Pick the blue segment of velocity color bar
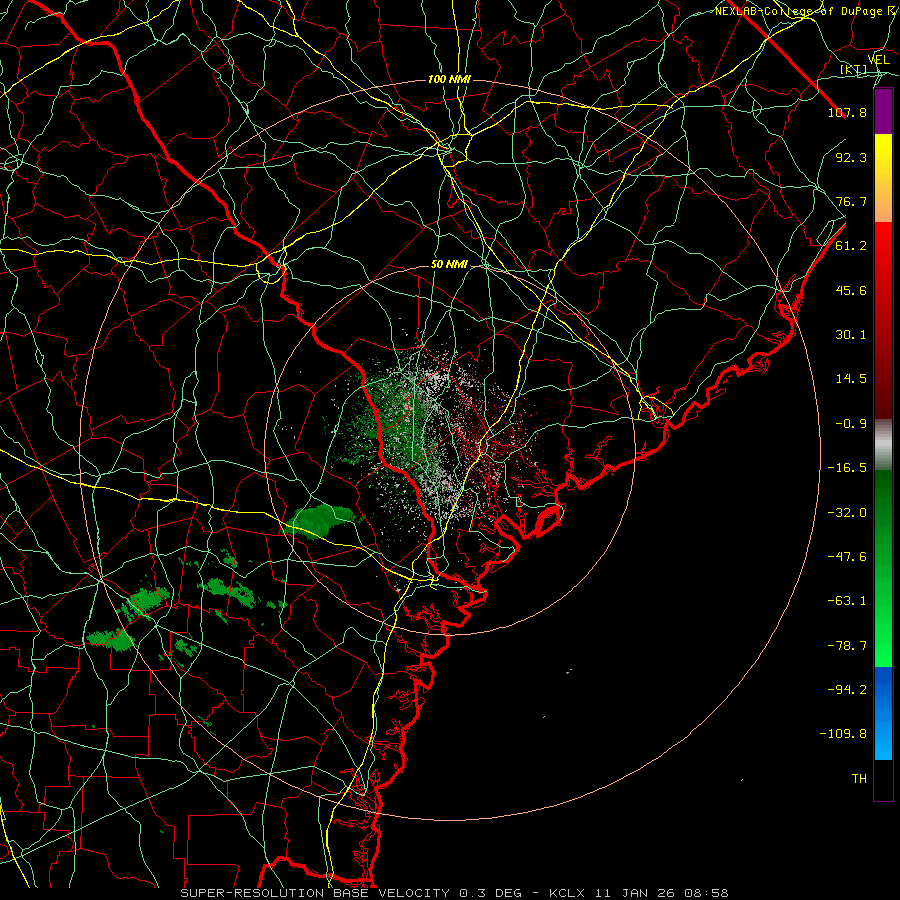900x900 pixels. pyautogui.click(x=883, y=713)
